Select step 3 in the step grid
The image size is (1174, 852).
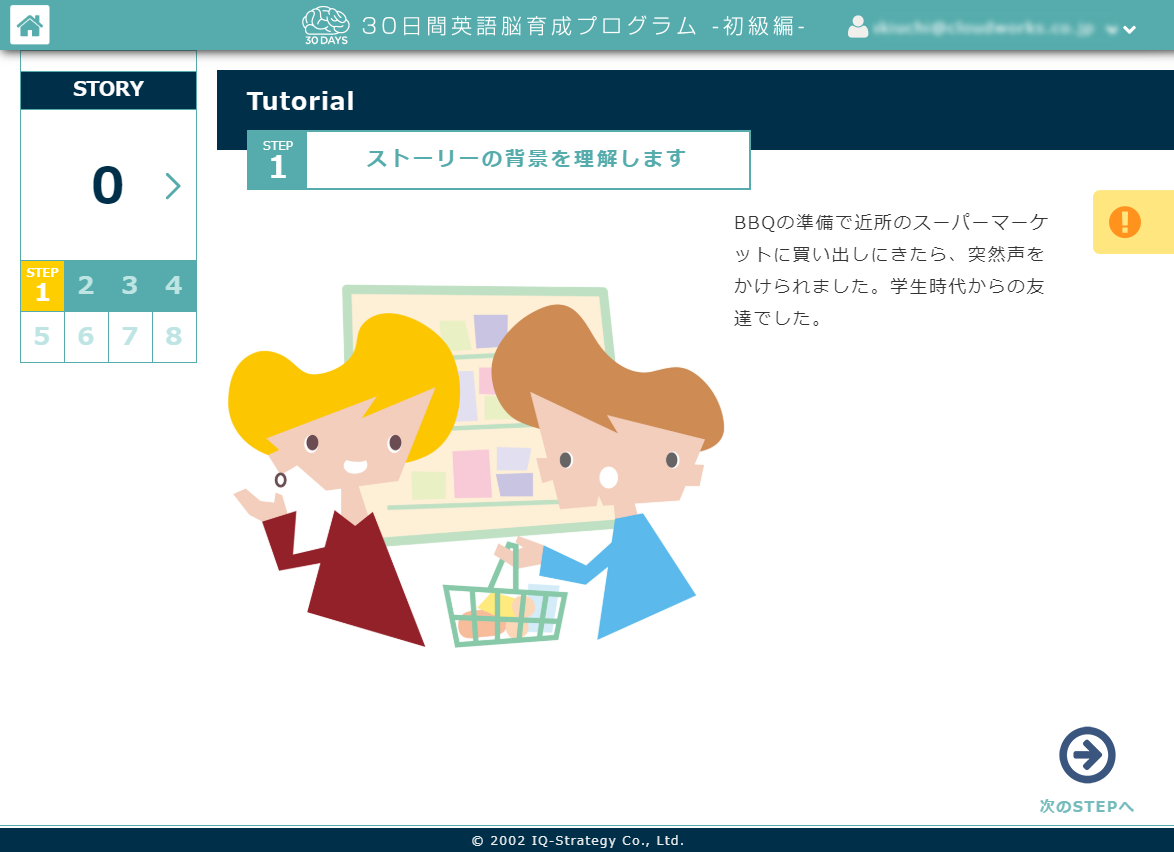coord(130,286)
